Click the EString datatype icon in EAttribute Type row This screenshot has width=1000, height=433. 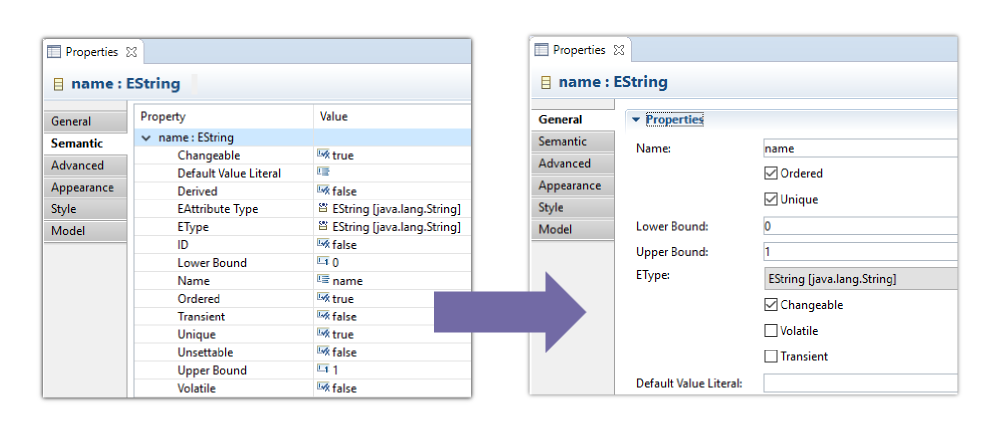pyautogui.click(x=323, y=209)
